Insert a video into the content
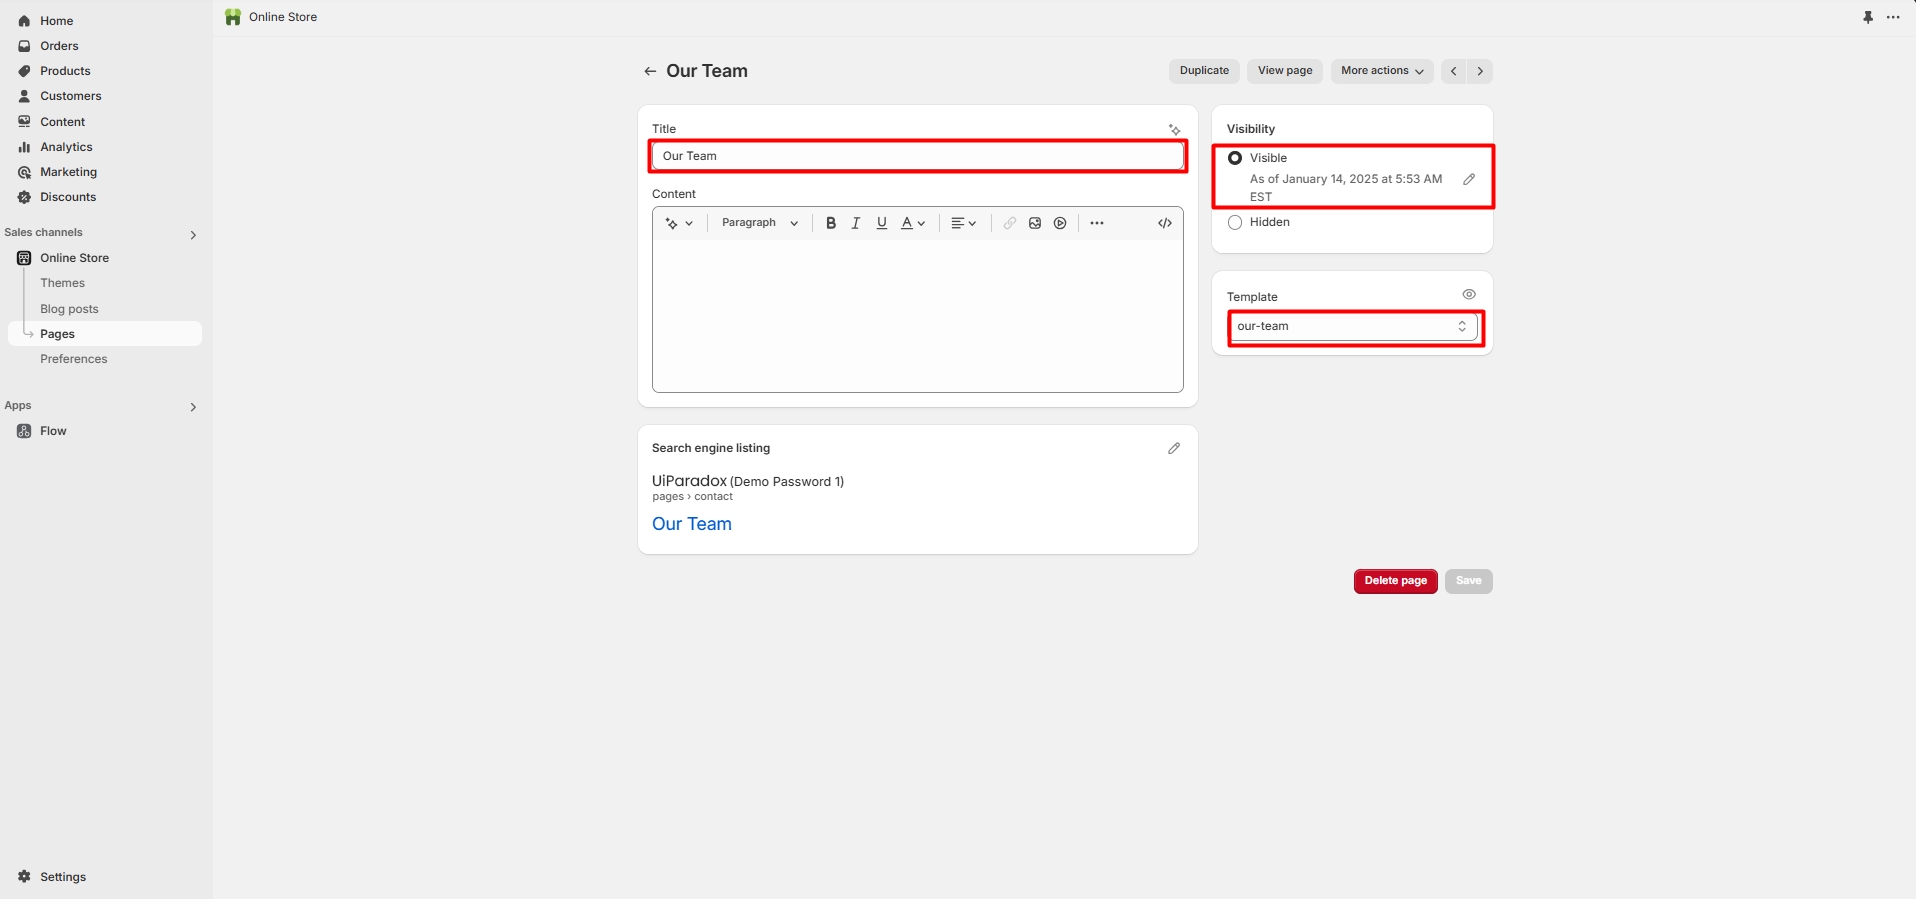The width and height of the screenshot is (1916, 899). (x=1060, y=223)
